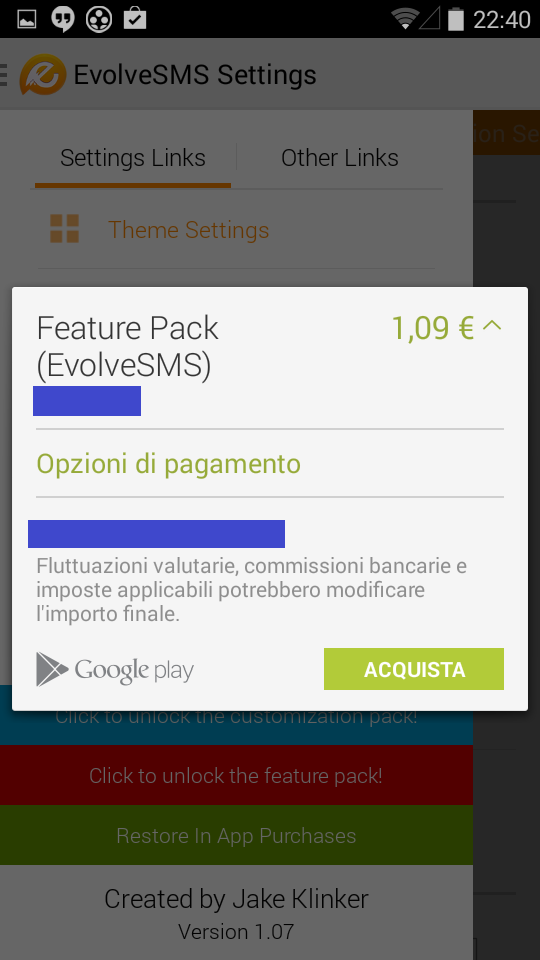
Task: Collapse the price details chevron next to 1,09 €
Action: pos(492,326)
